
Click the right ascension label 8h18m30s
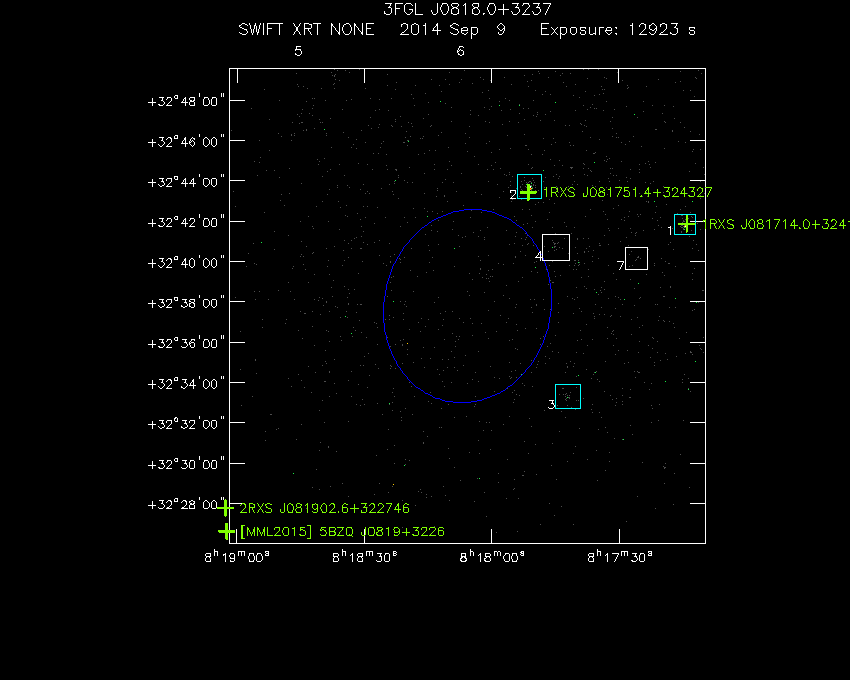pyautogui.click(x=364, y=557)
